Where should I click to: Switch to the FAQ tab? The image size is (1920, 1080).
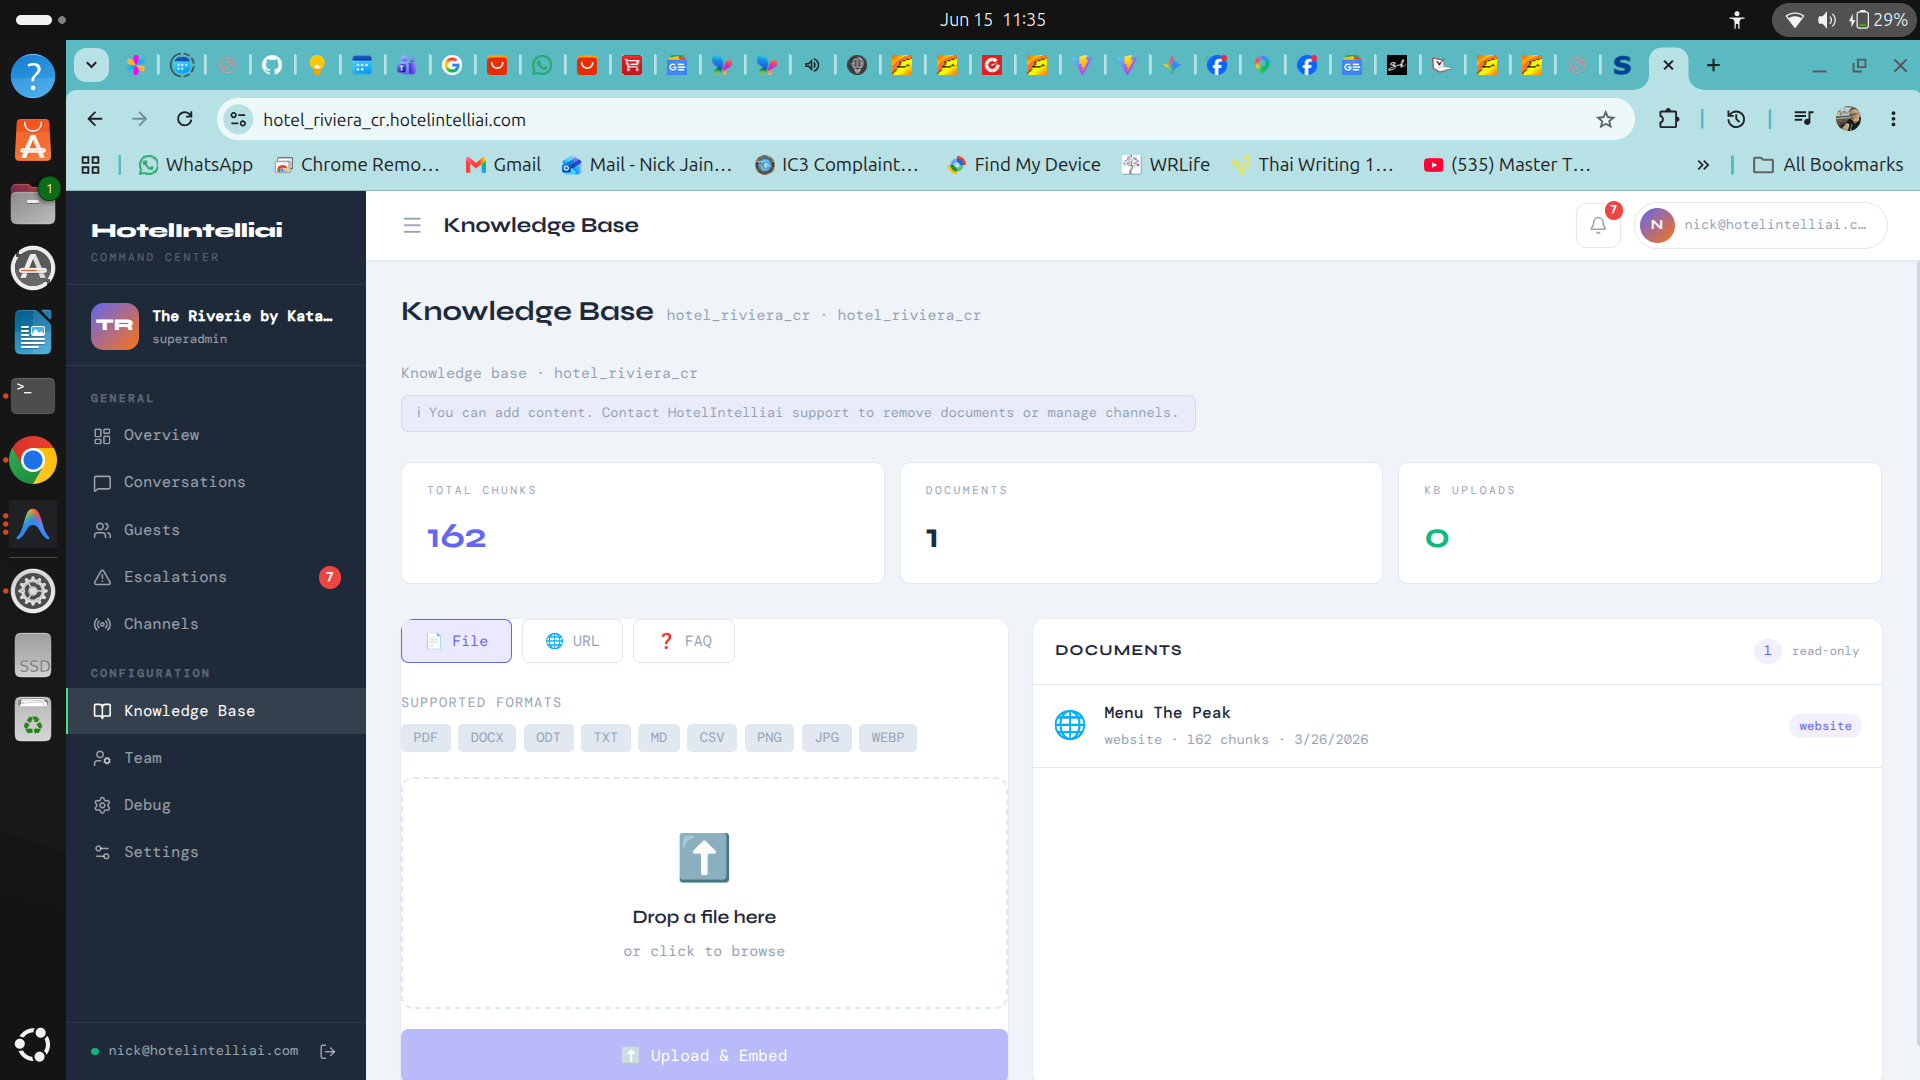684,641
